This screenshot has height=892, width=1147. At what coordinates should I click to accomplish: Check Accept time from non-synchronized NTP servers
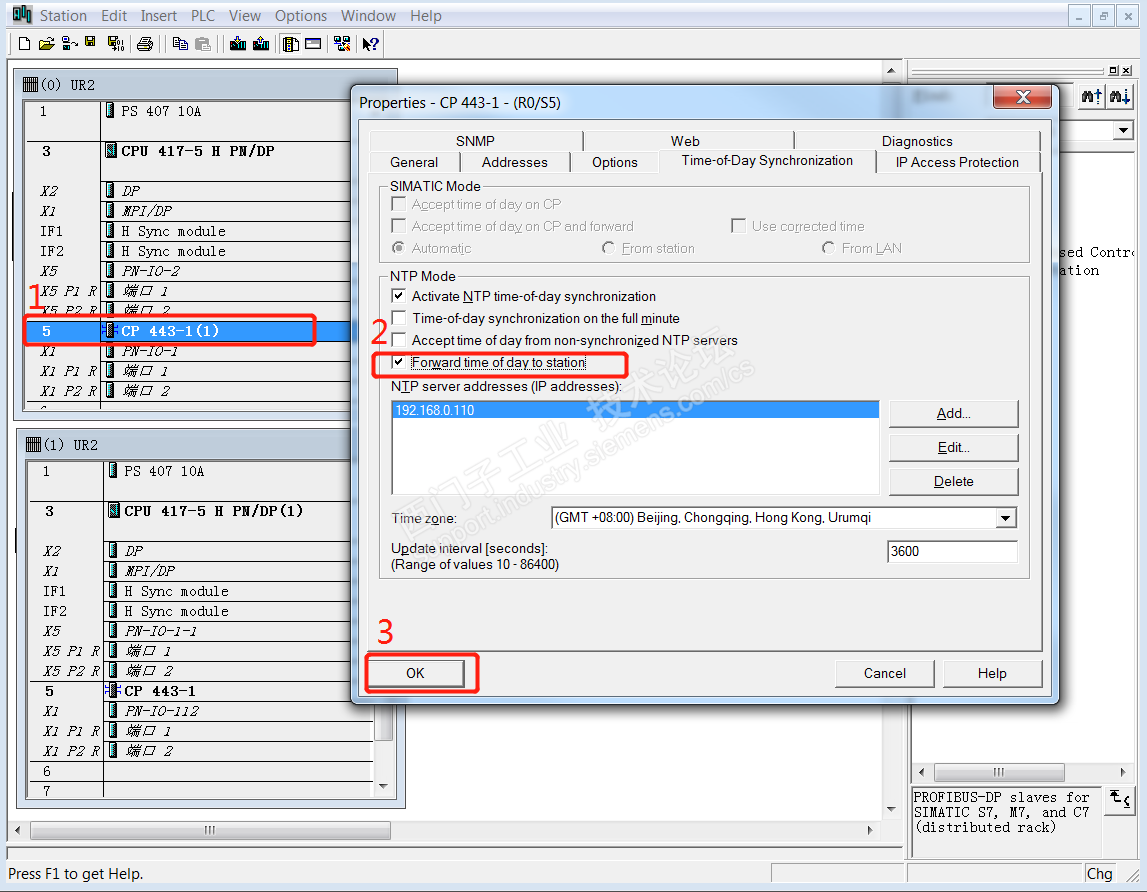(399, 340)
